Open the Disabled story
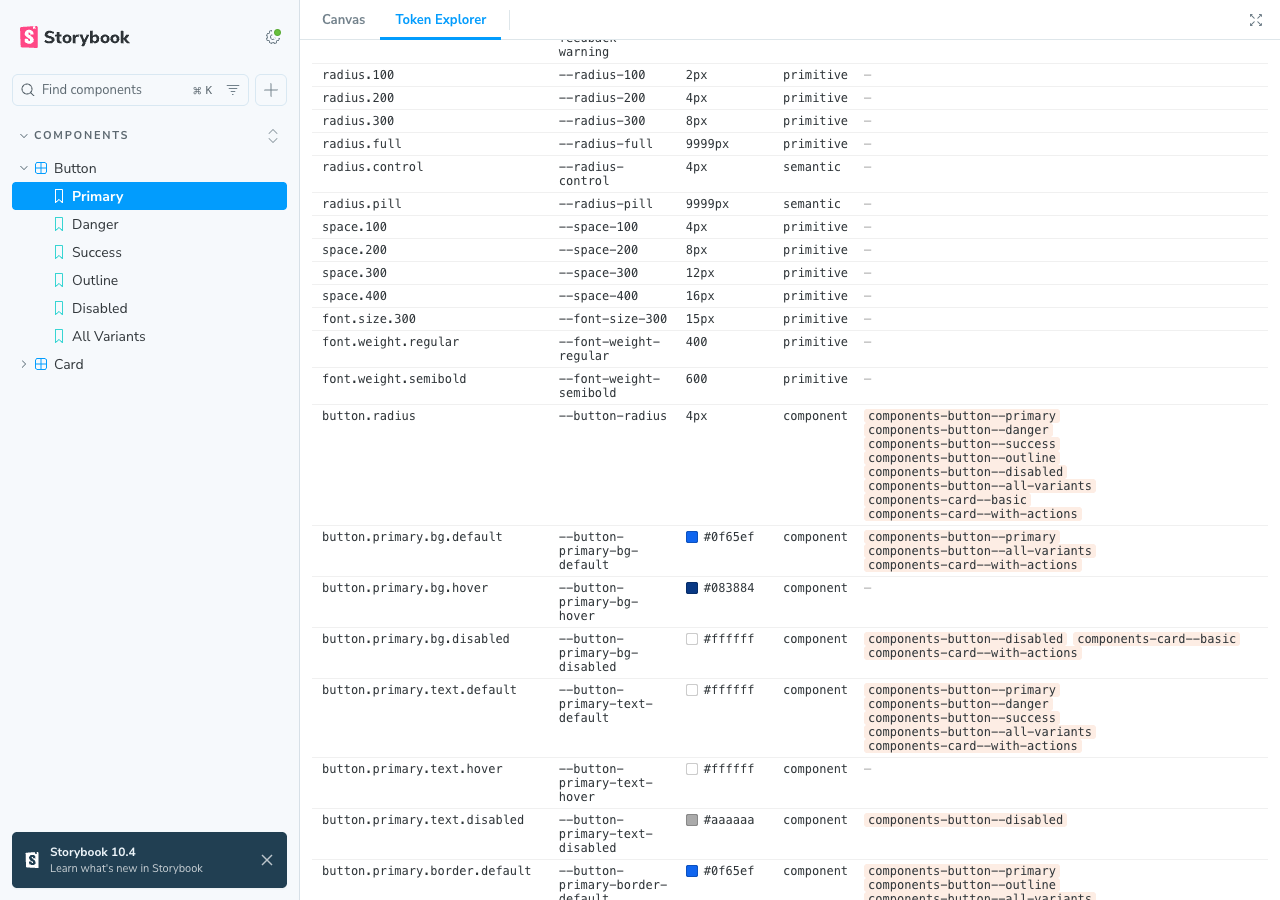This screenshot has width=1280, height=900. coord(149,308)
